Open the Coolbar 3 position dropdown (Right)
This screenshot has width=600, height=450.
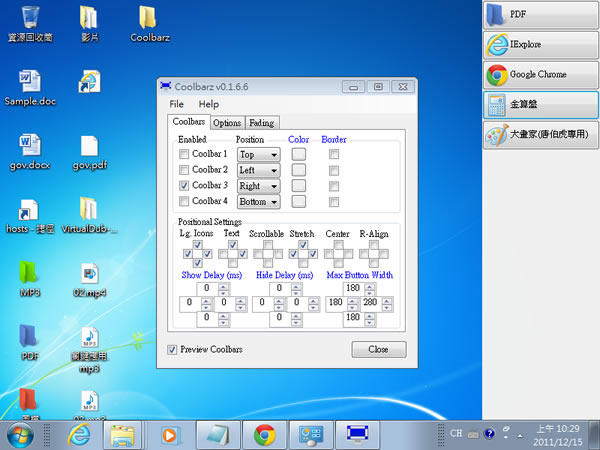coord(257,186)
